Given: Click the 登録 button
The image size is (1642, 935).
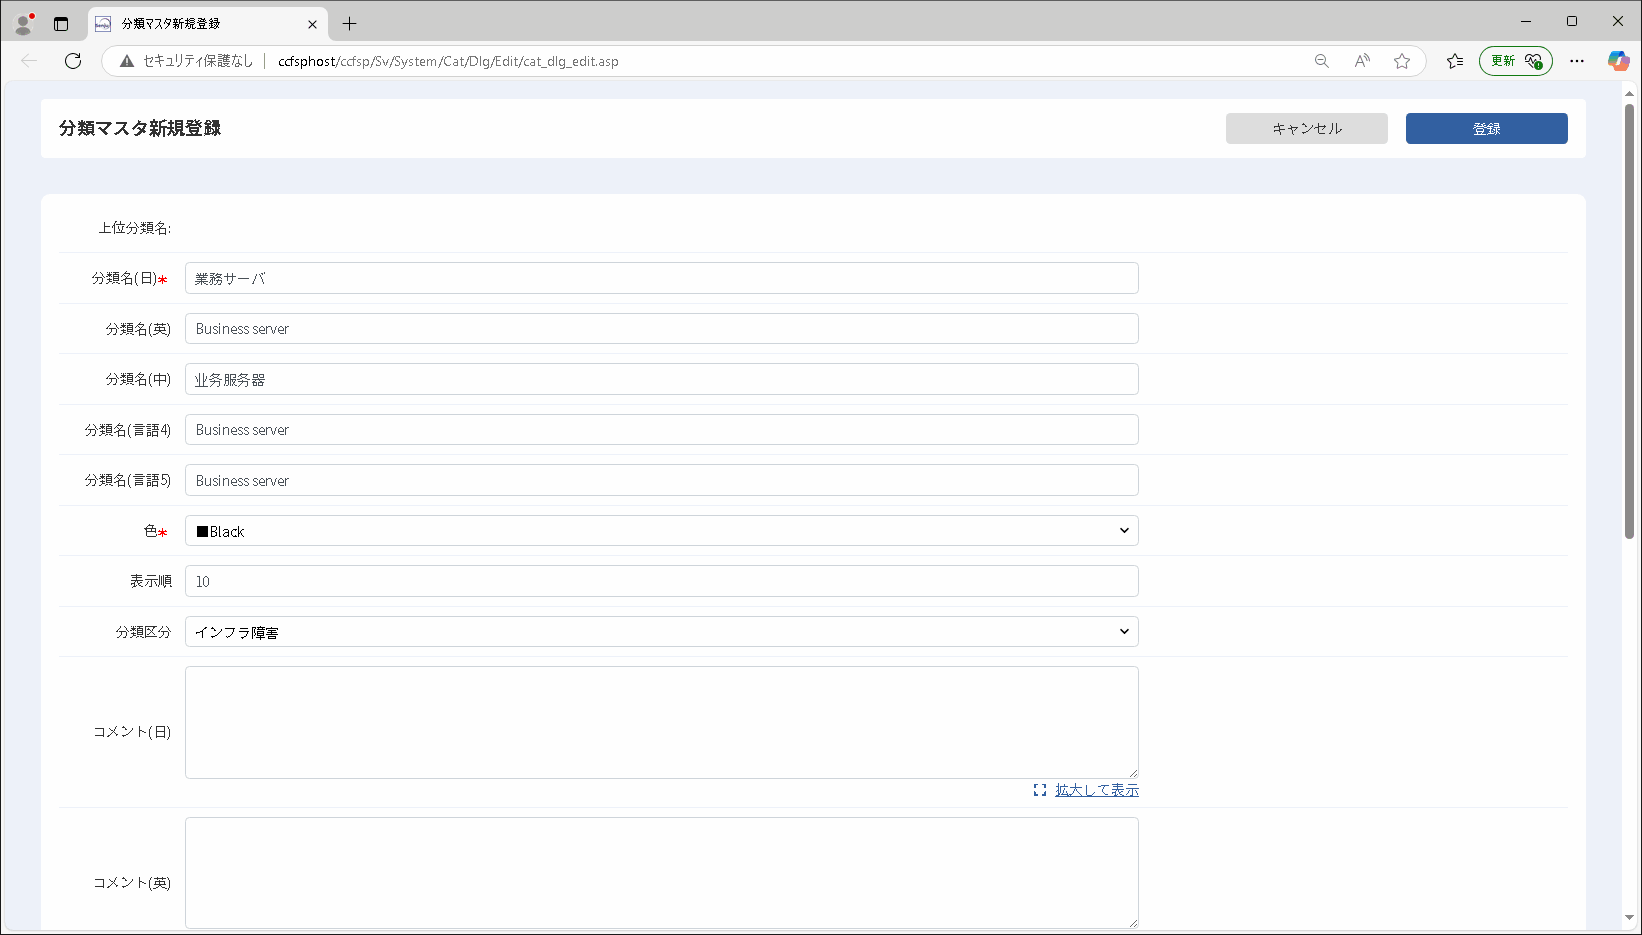Looking at the screenshot, I should click(x=1487, y=128).
